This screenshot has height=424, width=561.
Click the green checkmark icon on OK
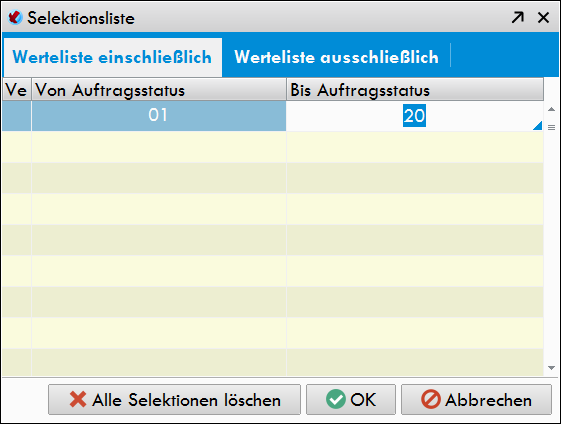(x=336, y=399)
